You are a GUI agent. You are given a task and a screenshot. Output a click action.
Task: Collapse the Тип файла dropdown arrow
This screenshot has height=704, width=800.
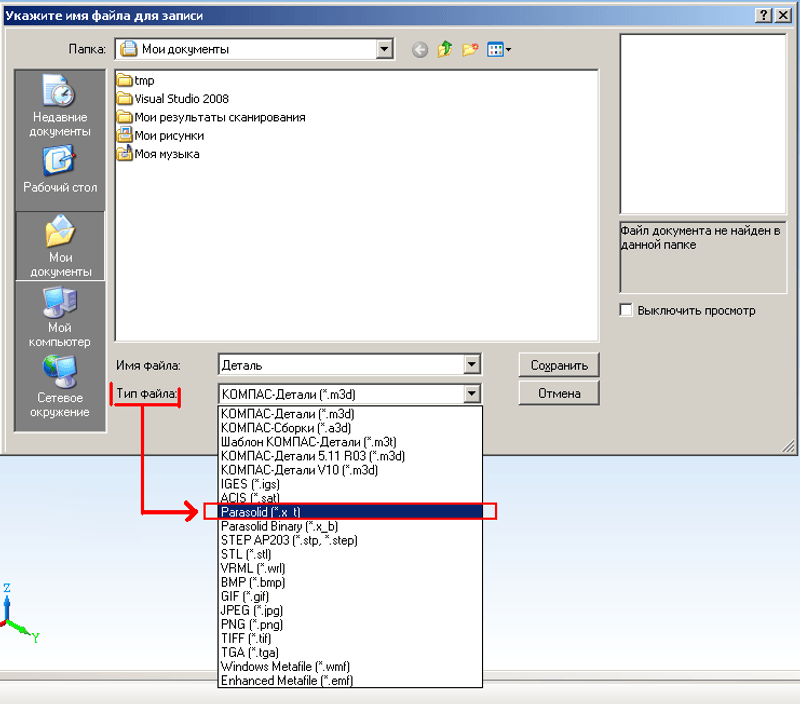tap(472, 394)
